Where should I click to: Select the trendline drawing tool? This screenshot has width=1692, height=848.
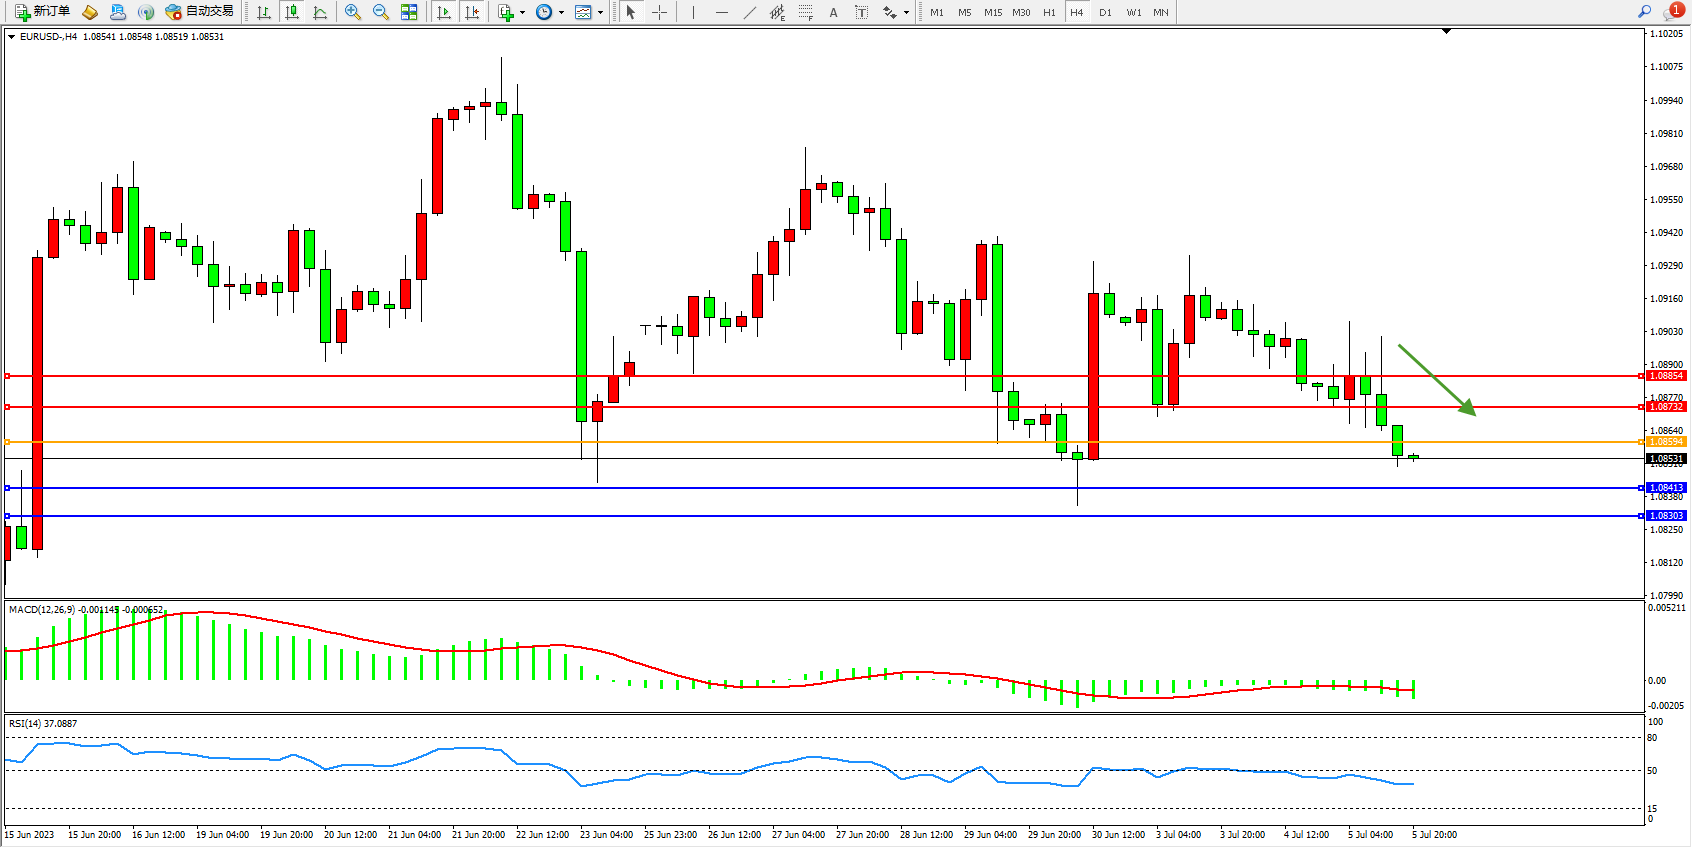click(x=750, y=12)
